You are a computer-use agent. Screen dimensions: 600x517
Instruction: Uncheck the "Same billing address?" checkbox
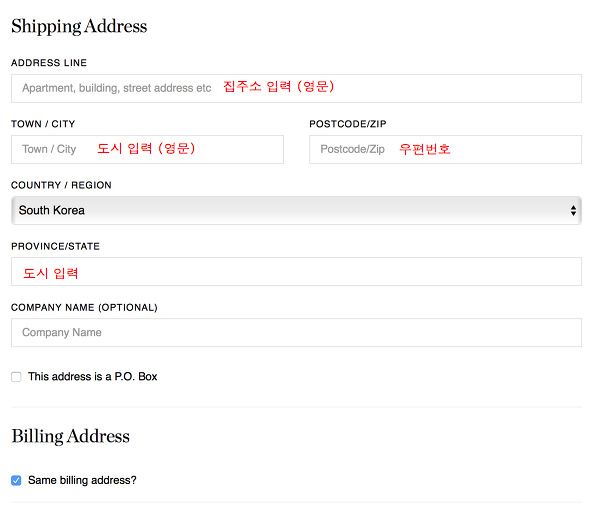(x=16, y=480)
